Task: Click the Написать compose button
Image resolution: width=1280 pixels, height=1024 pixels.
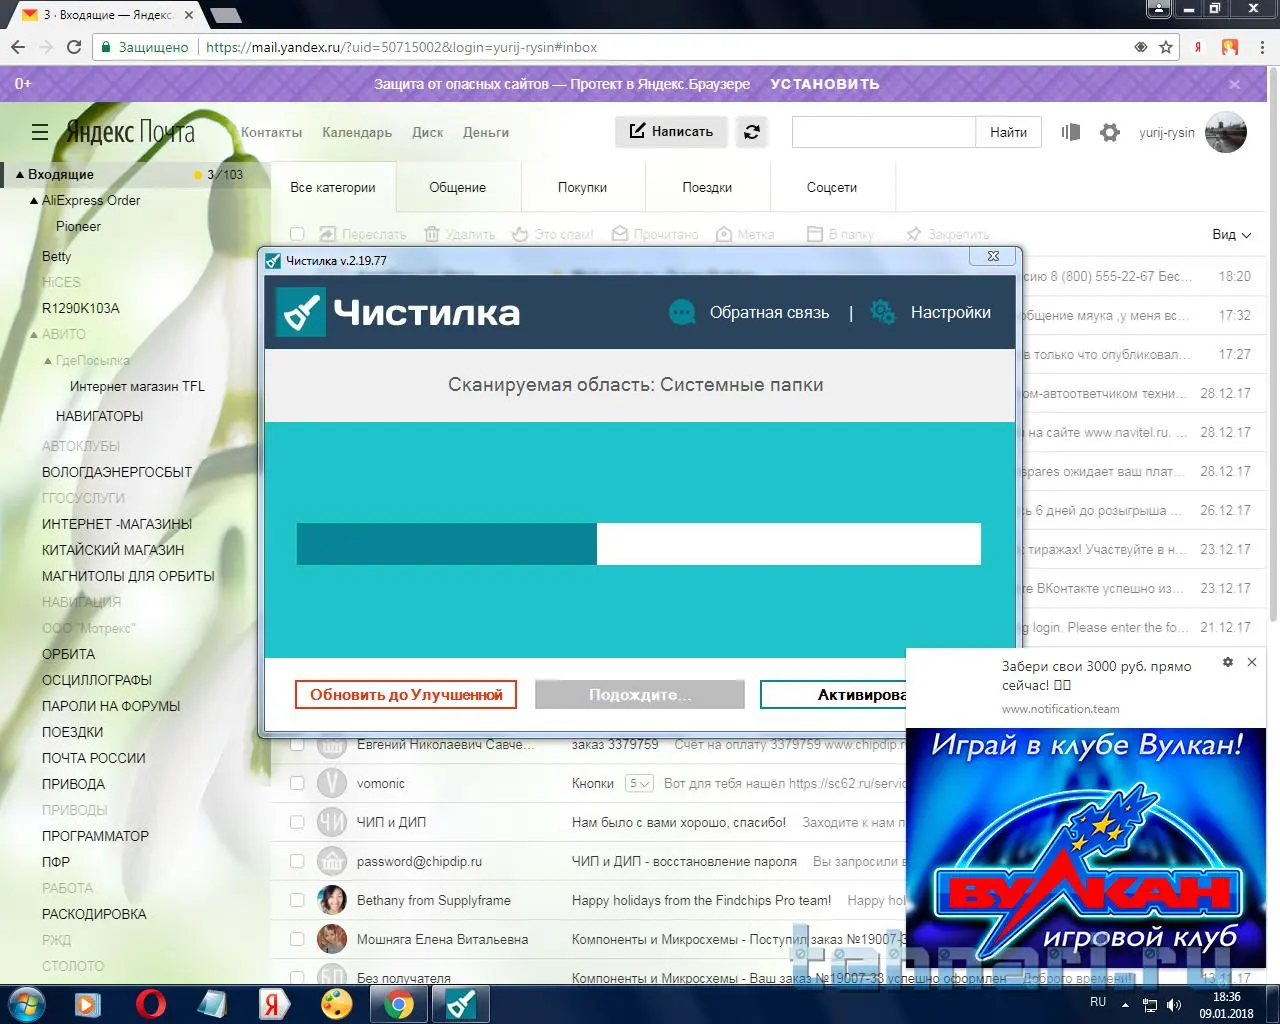Action: click(671, 131)
